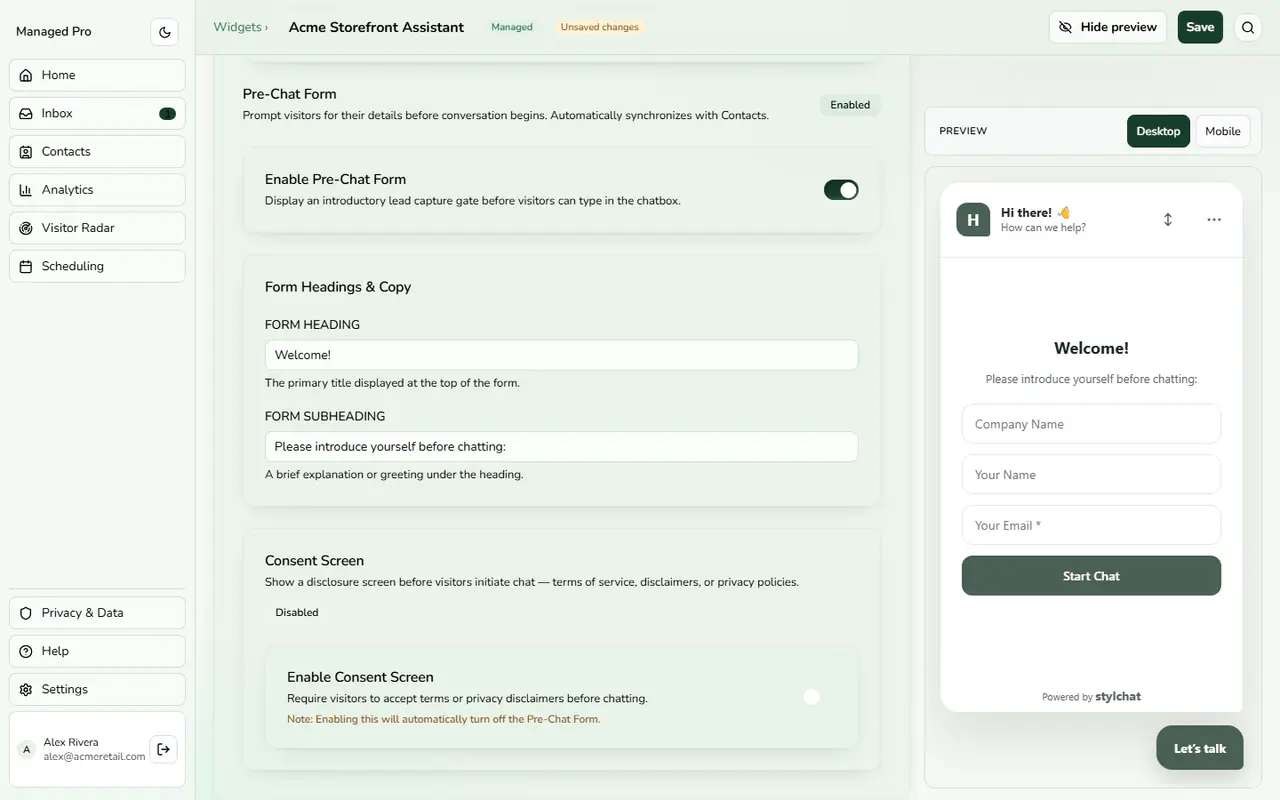Turn off Enable Pre-Chat Form switch
The width and height of the screenshot is (1280, 800).
click(841, 190)
